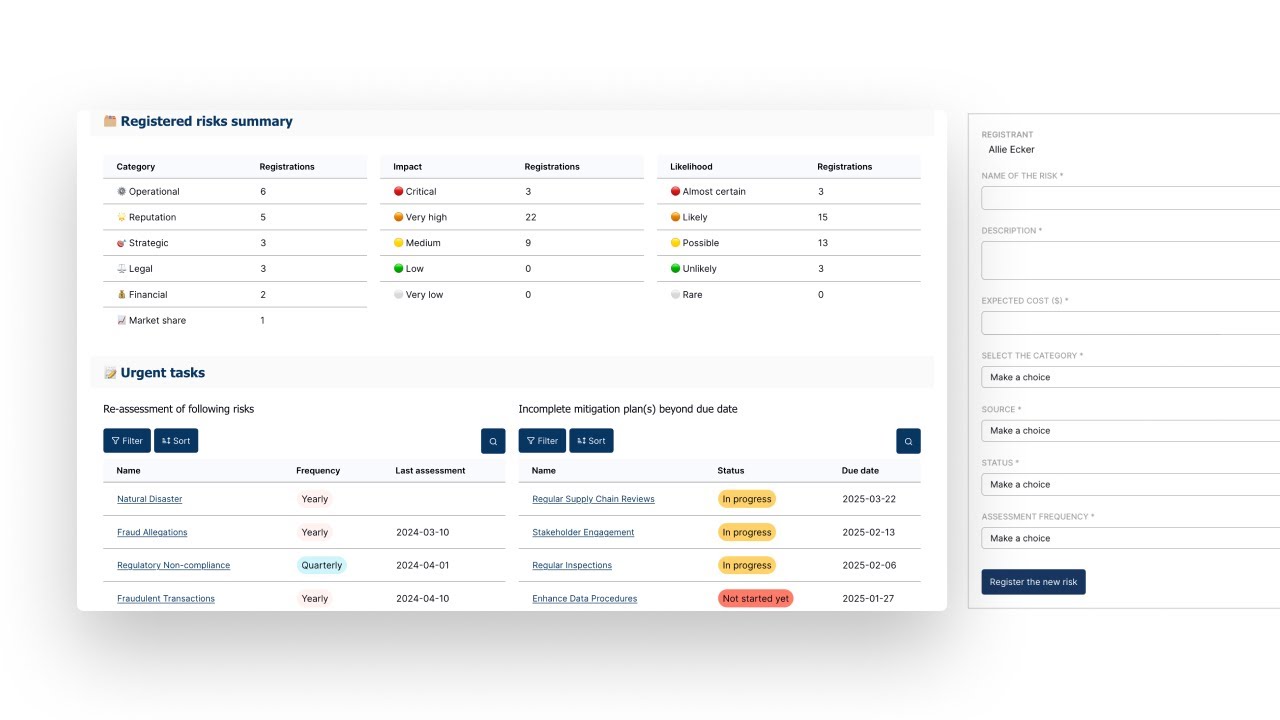Open Enhance Data Procedures plan link
This screenshot has width=1280, height=720.
(584, 598)
